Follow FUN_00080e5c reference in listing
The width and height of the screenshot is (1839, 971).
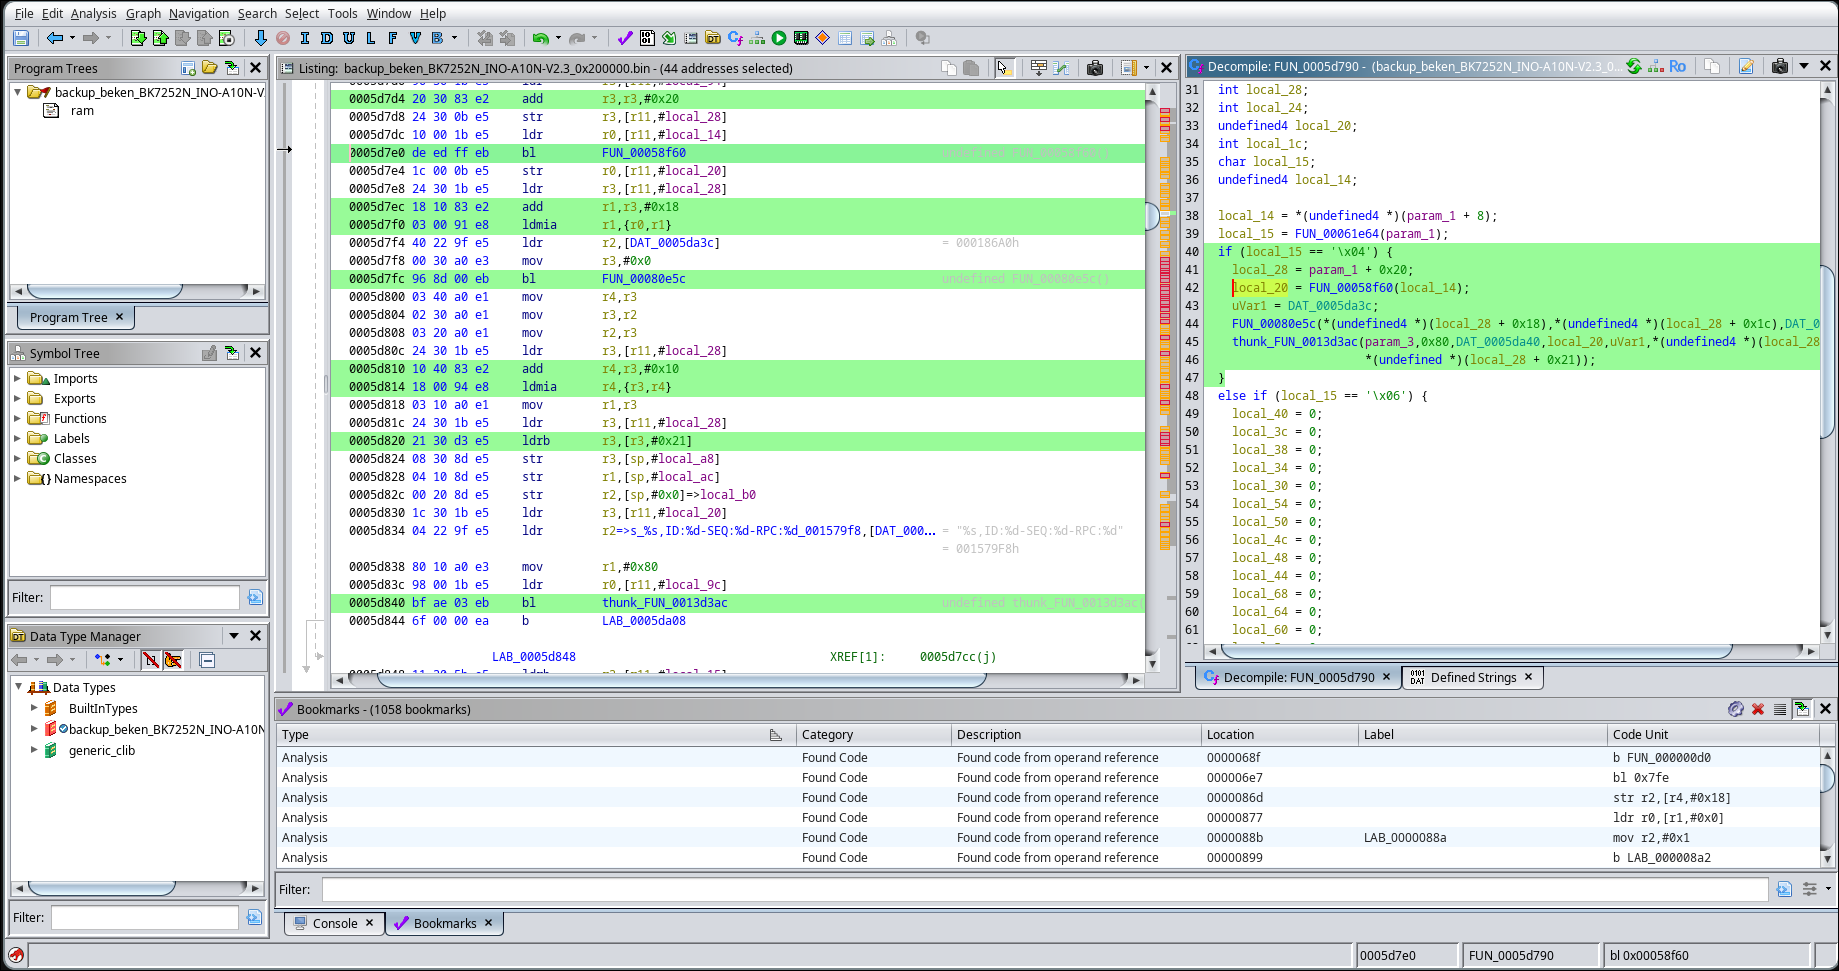coord(643,279)
